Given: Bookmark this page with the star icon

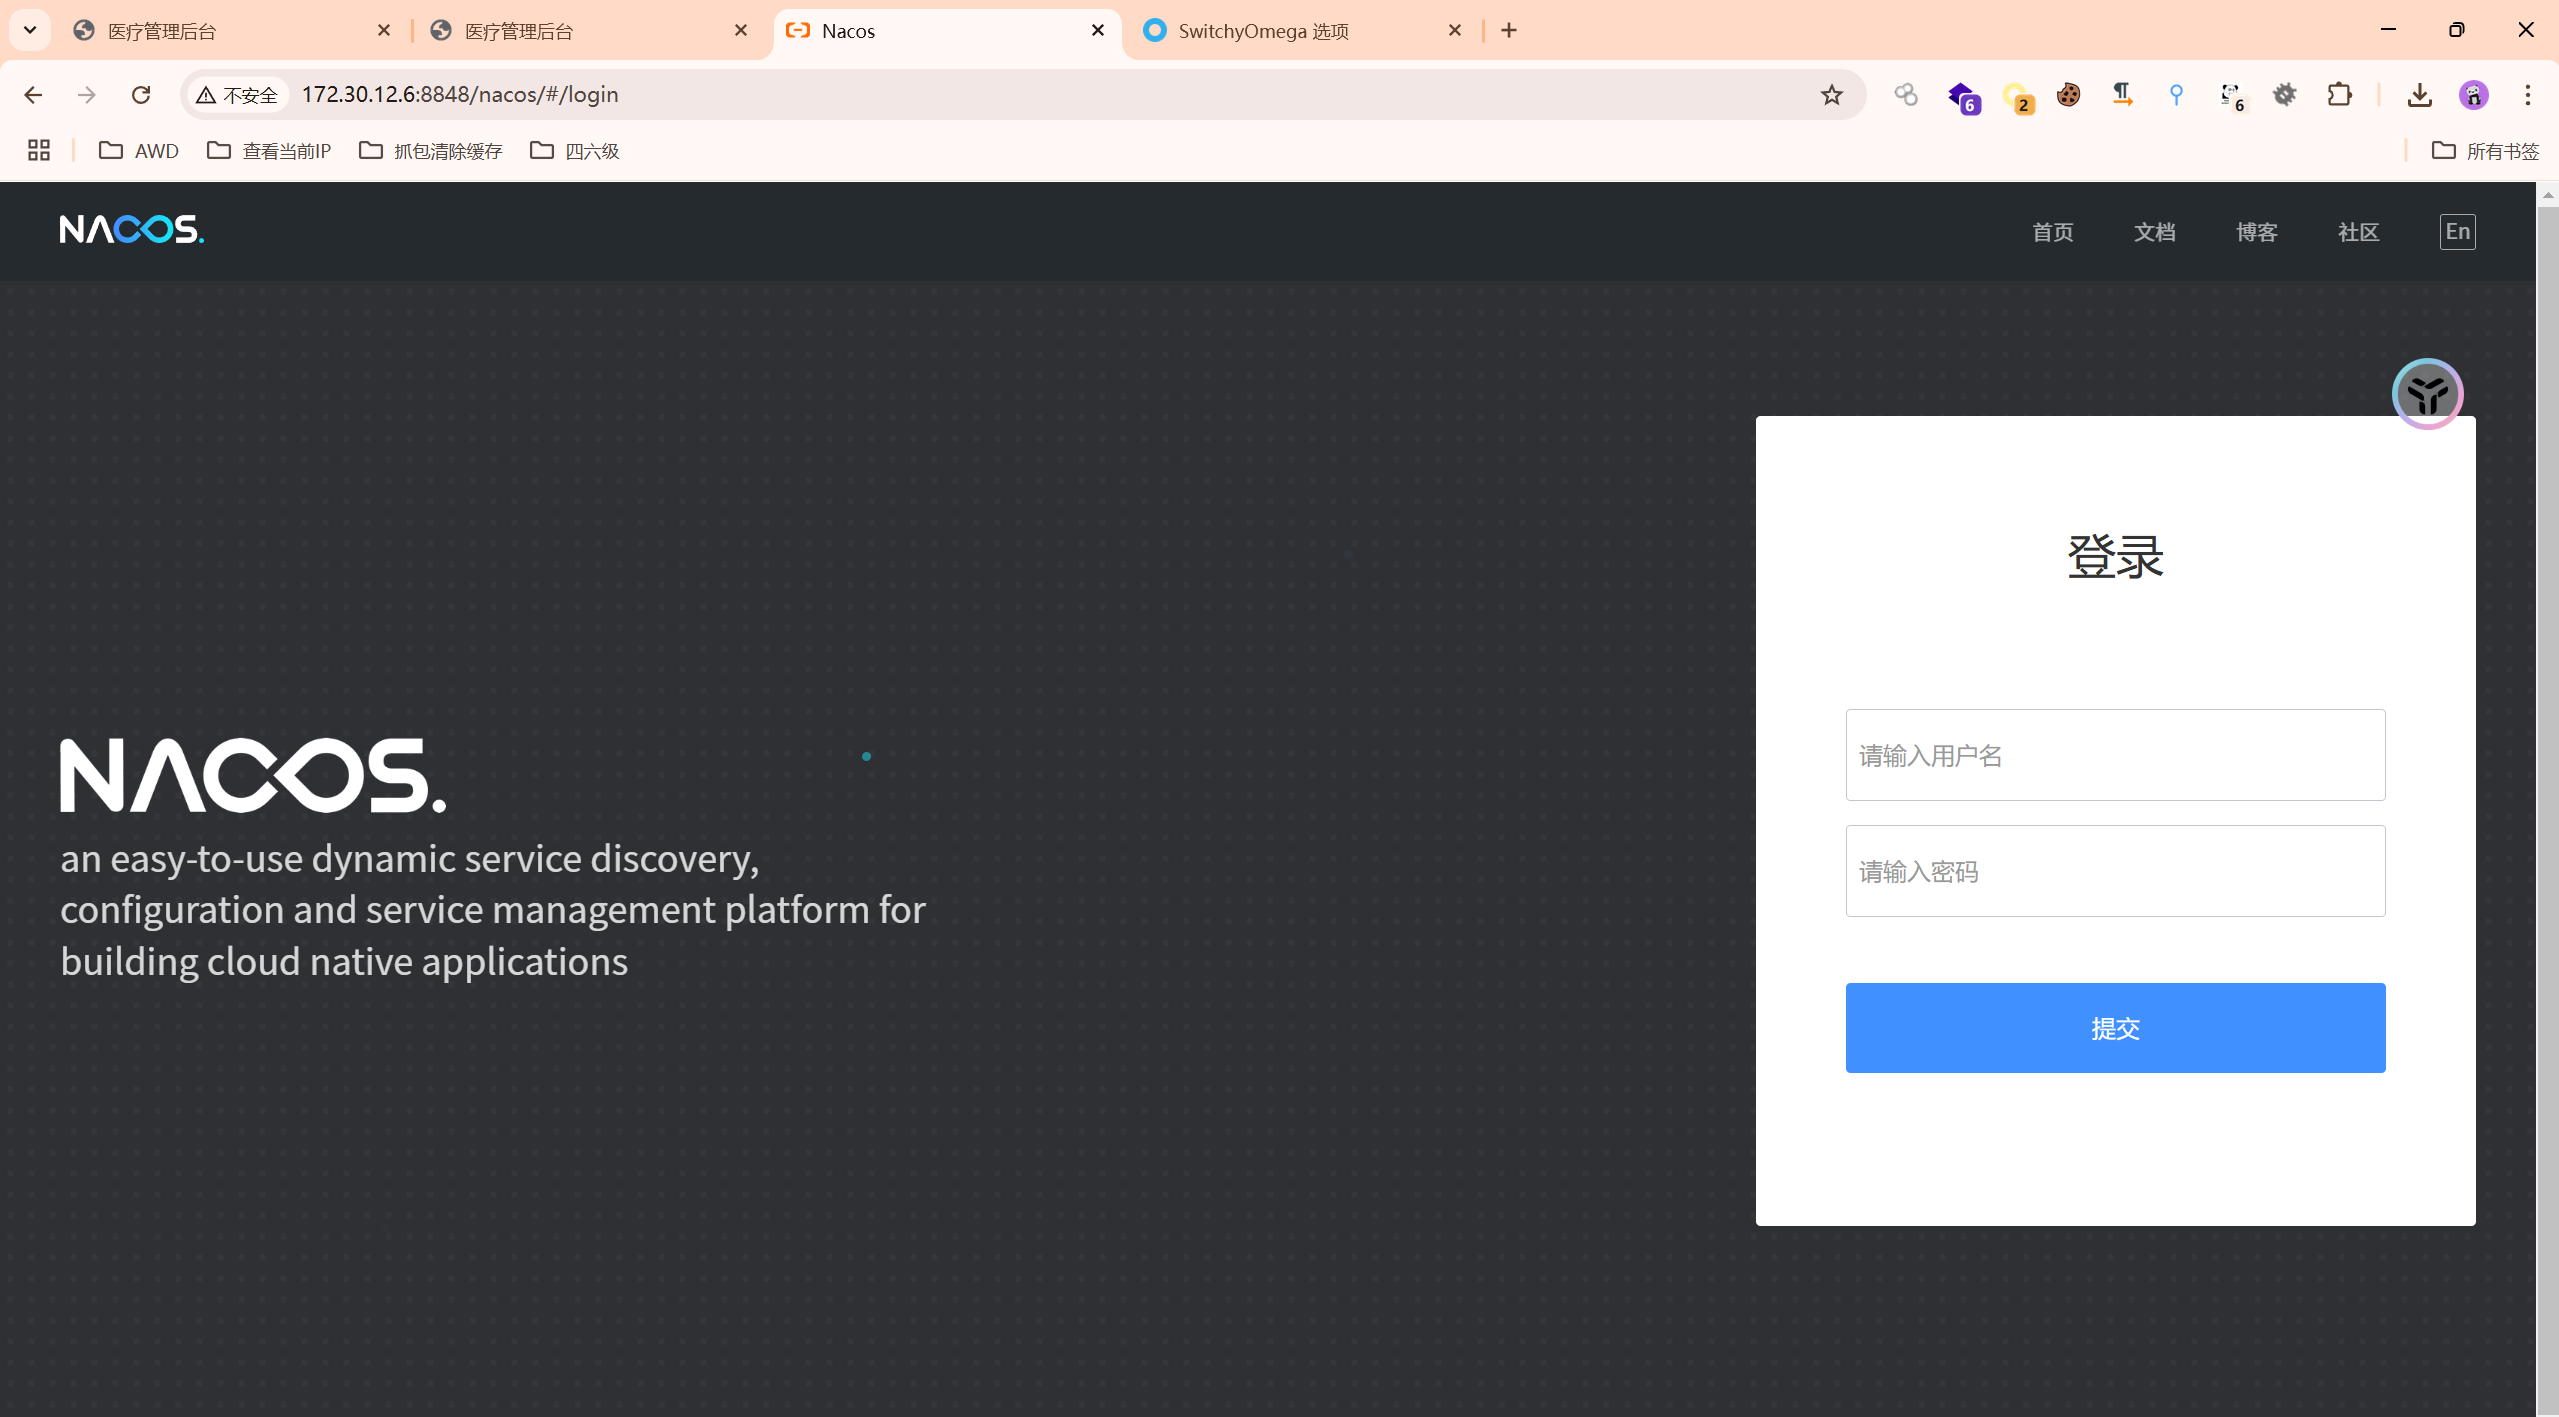Looking at the screenshot, I should 1831,95.
